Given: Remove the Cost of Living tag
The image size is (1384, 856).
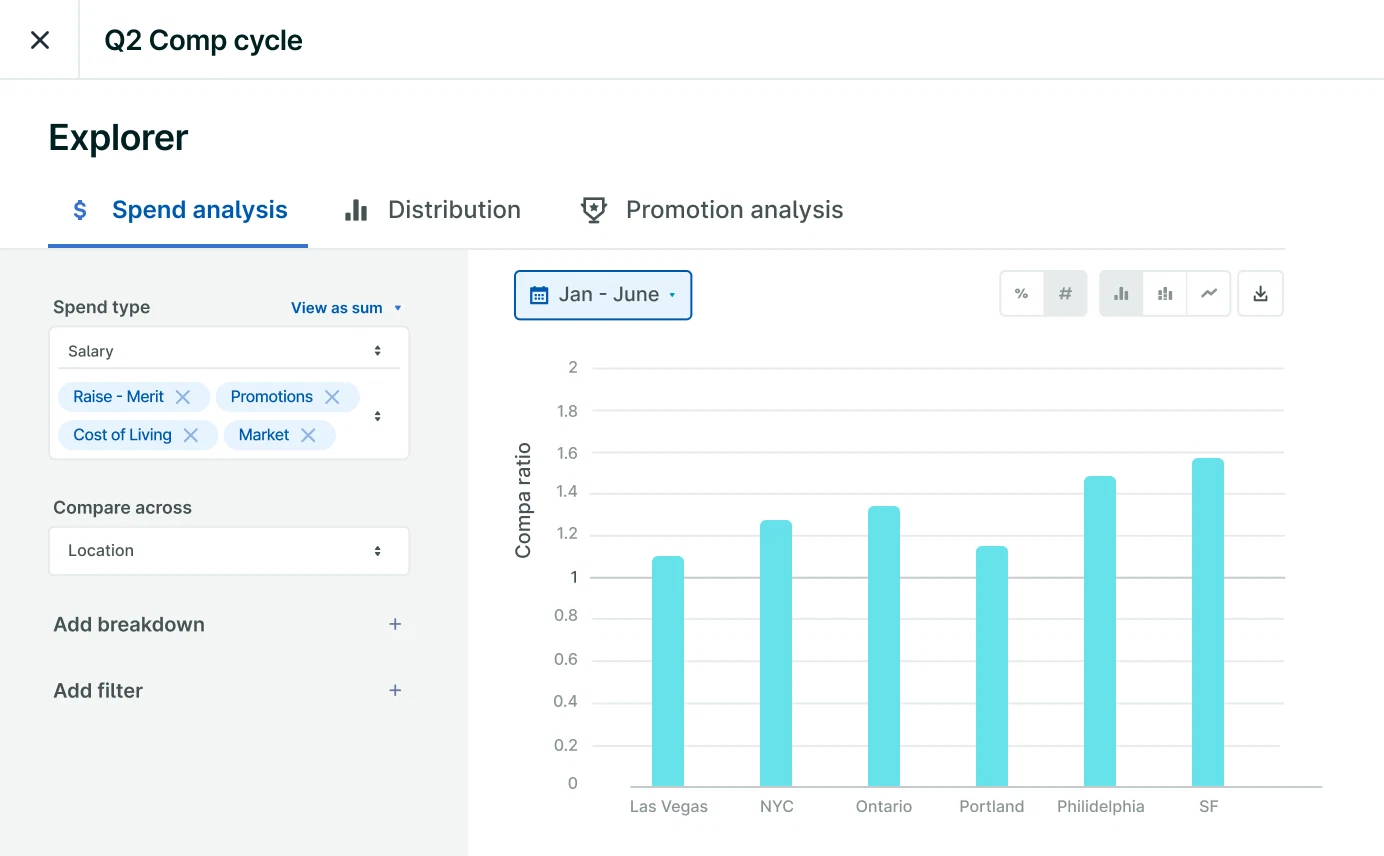Looking at the screenshot, I should coord(191,435).
